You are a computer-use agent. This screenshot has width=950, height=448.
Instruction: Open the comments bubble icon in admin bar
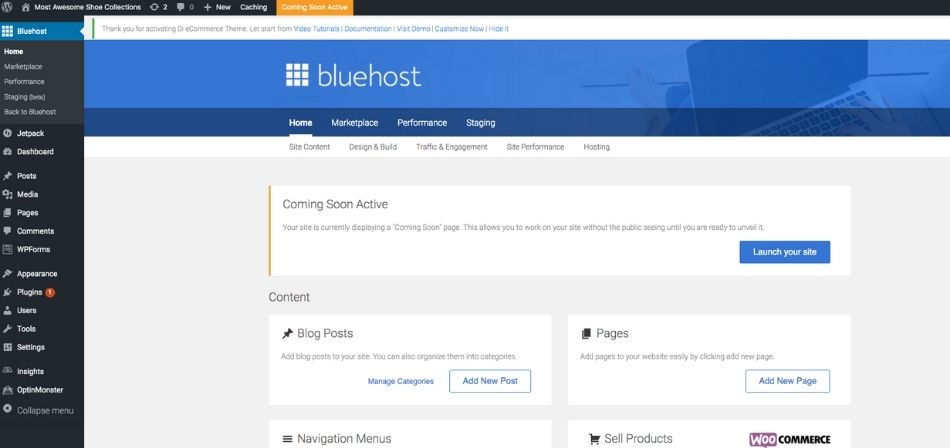(x=181, y=7)
